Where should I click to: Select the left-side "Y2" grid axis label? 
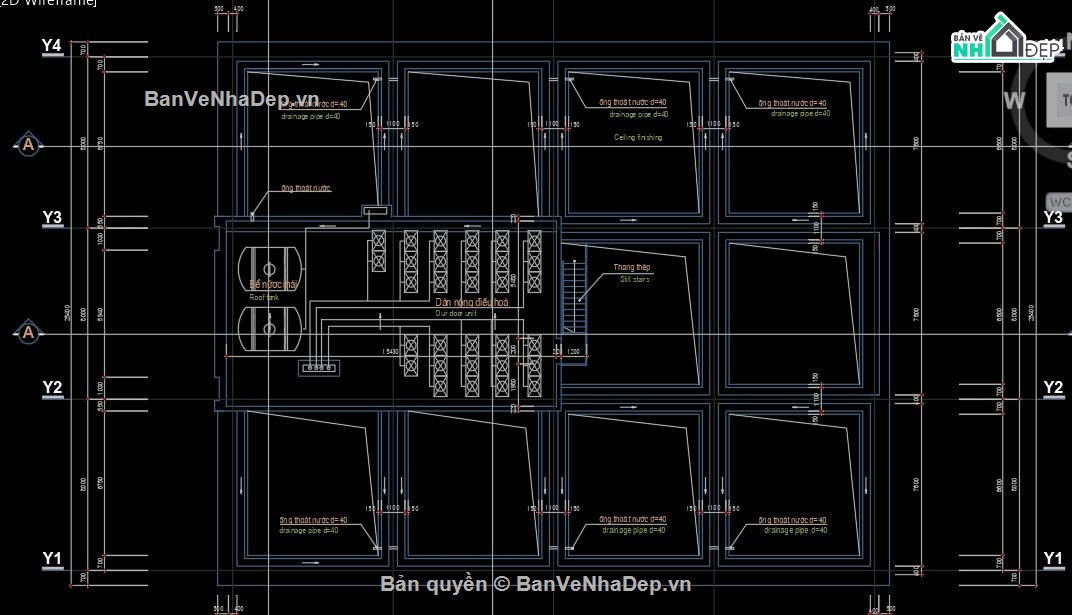pos(52,387)
